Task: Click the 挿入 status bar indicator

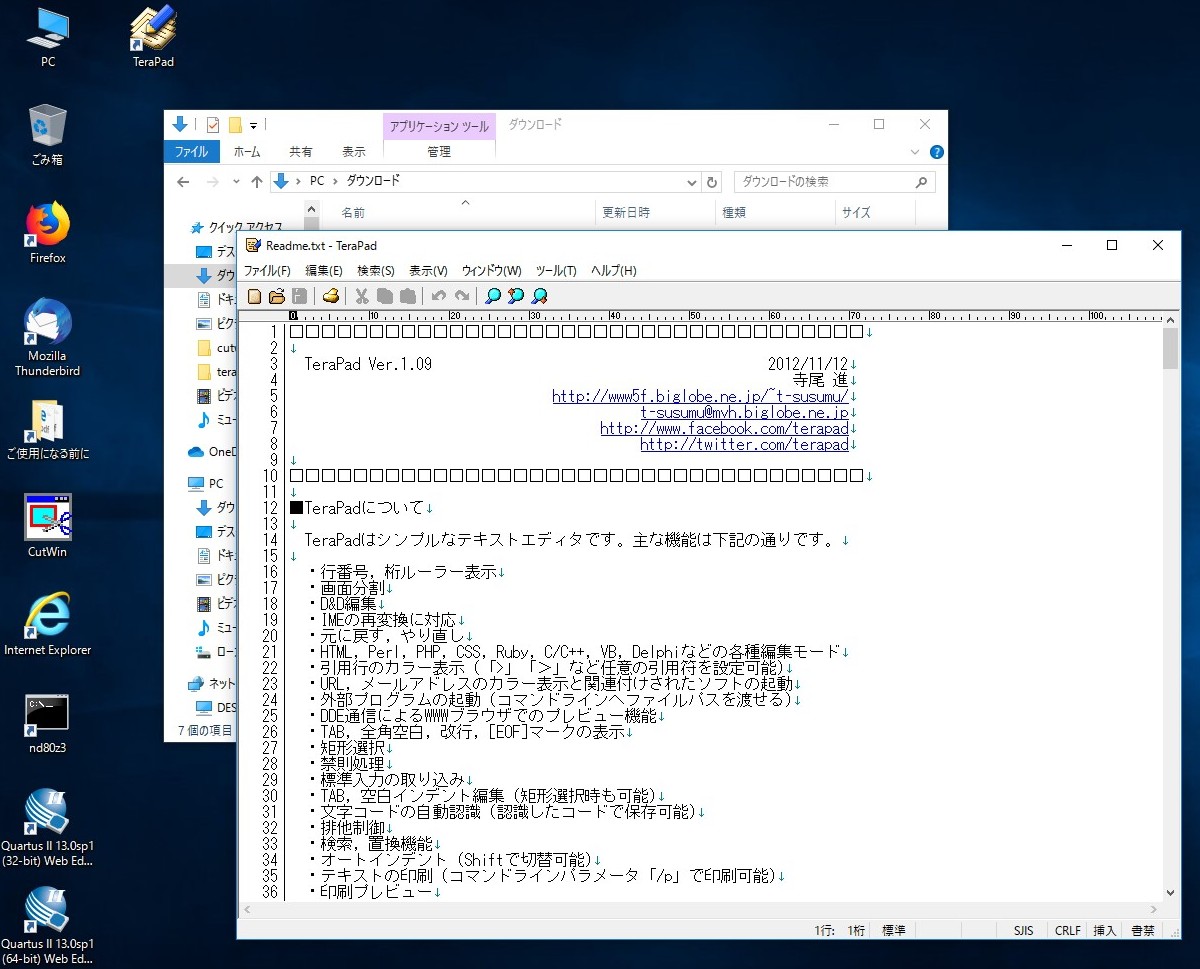Action: (x=1105, y=931)
